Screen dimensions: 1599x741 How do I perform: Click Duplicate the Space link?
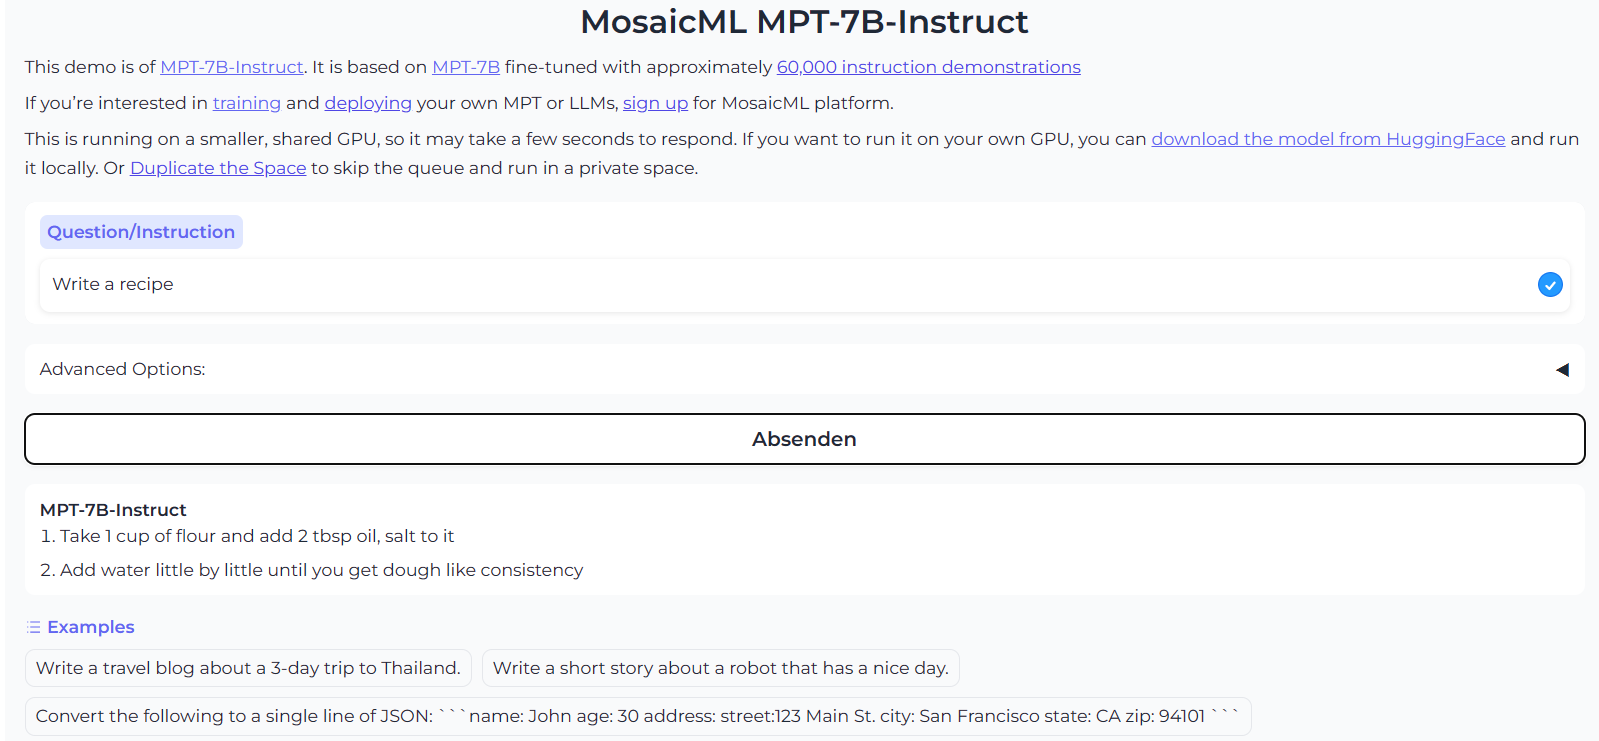[x=218, y=168]
